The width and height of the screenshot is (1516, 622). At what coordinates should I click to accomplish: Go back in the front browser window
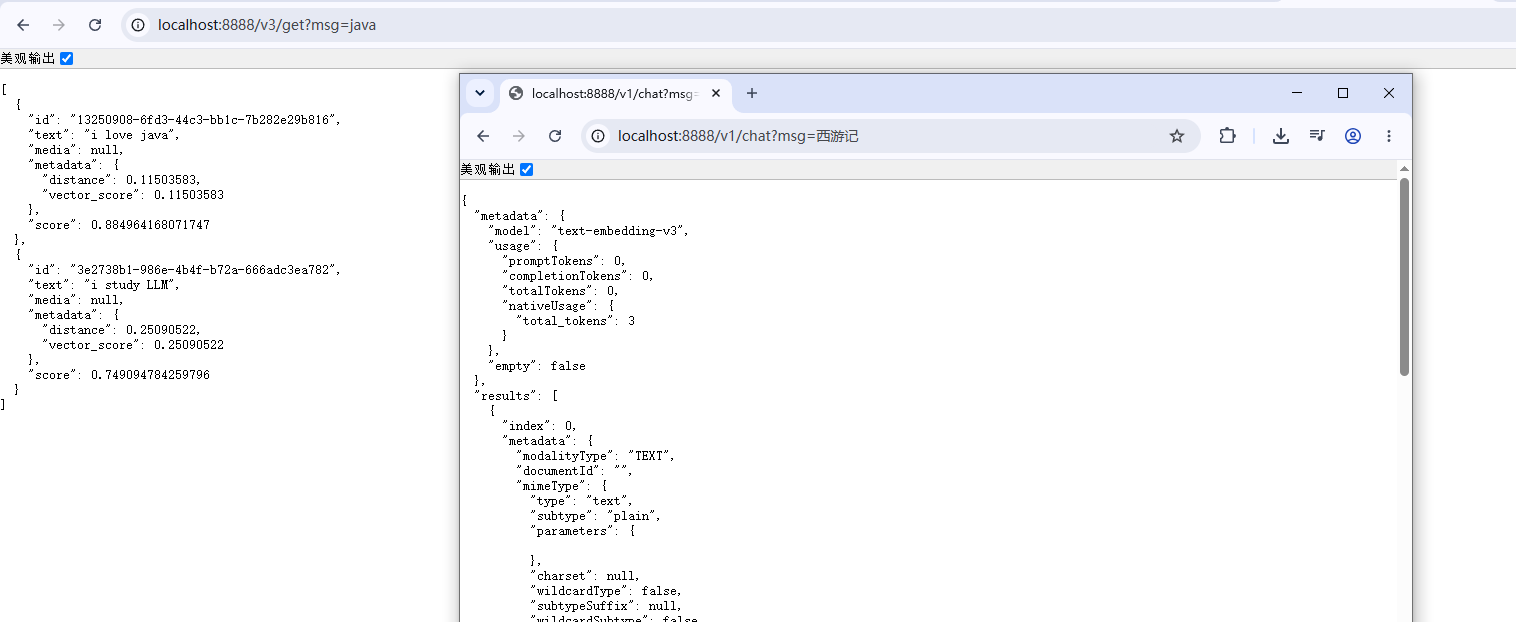click(x=483, y=136)
